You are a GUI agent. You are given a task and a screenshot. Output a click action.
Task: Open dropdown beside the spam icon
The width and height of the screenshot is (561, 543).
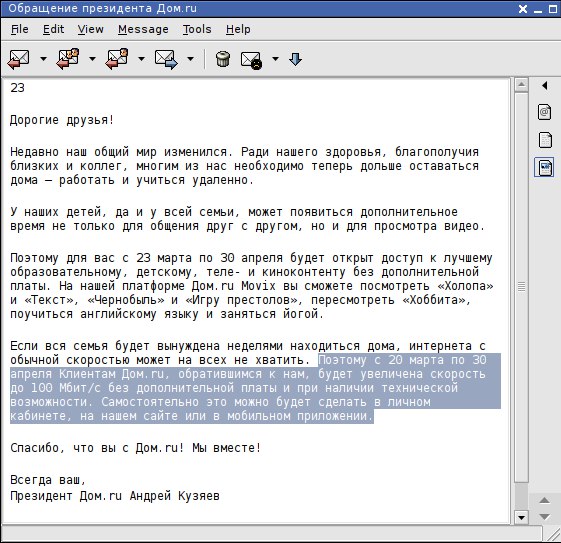click(275, 59)
